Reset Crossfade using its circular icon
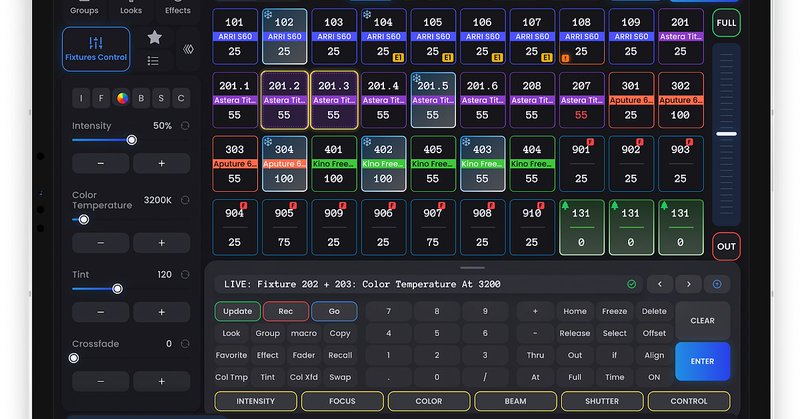Image resolution: width=800 pixels, height=419 pixels. click(x=185, y=344)
